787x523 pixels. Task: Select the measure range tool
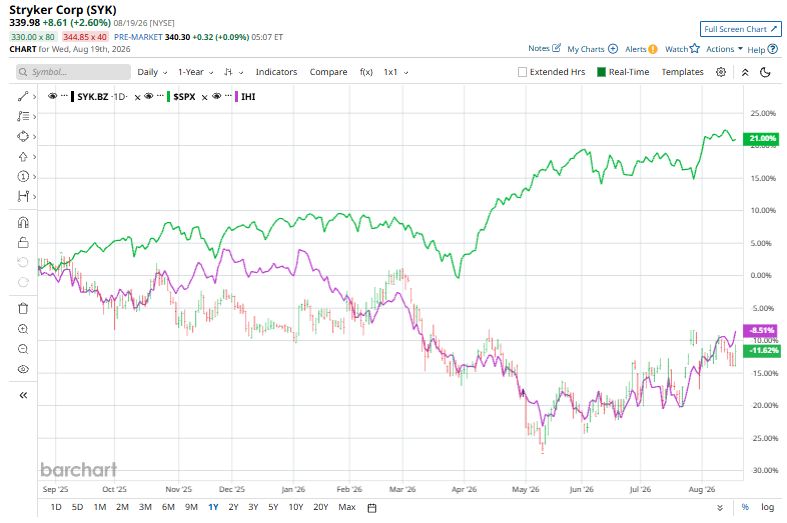point(23,196)
